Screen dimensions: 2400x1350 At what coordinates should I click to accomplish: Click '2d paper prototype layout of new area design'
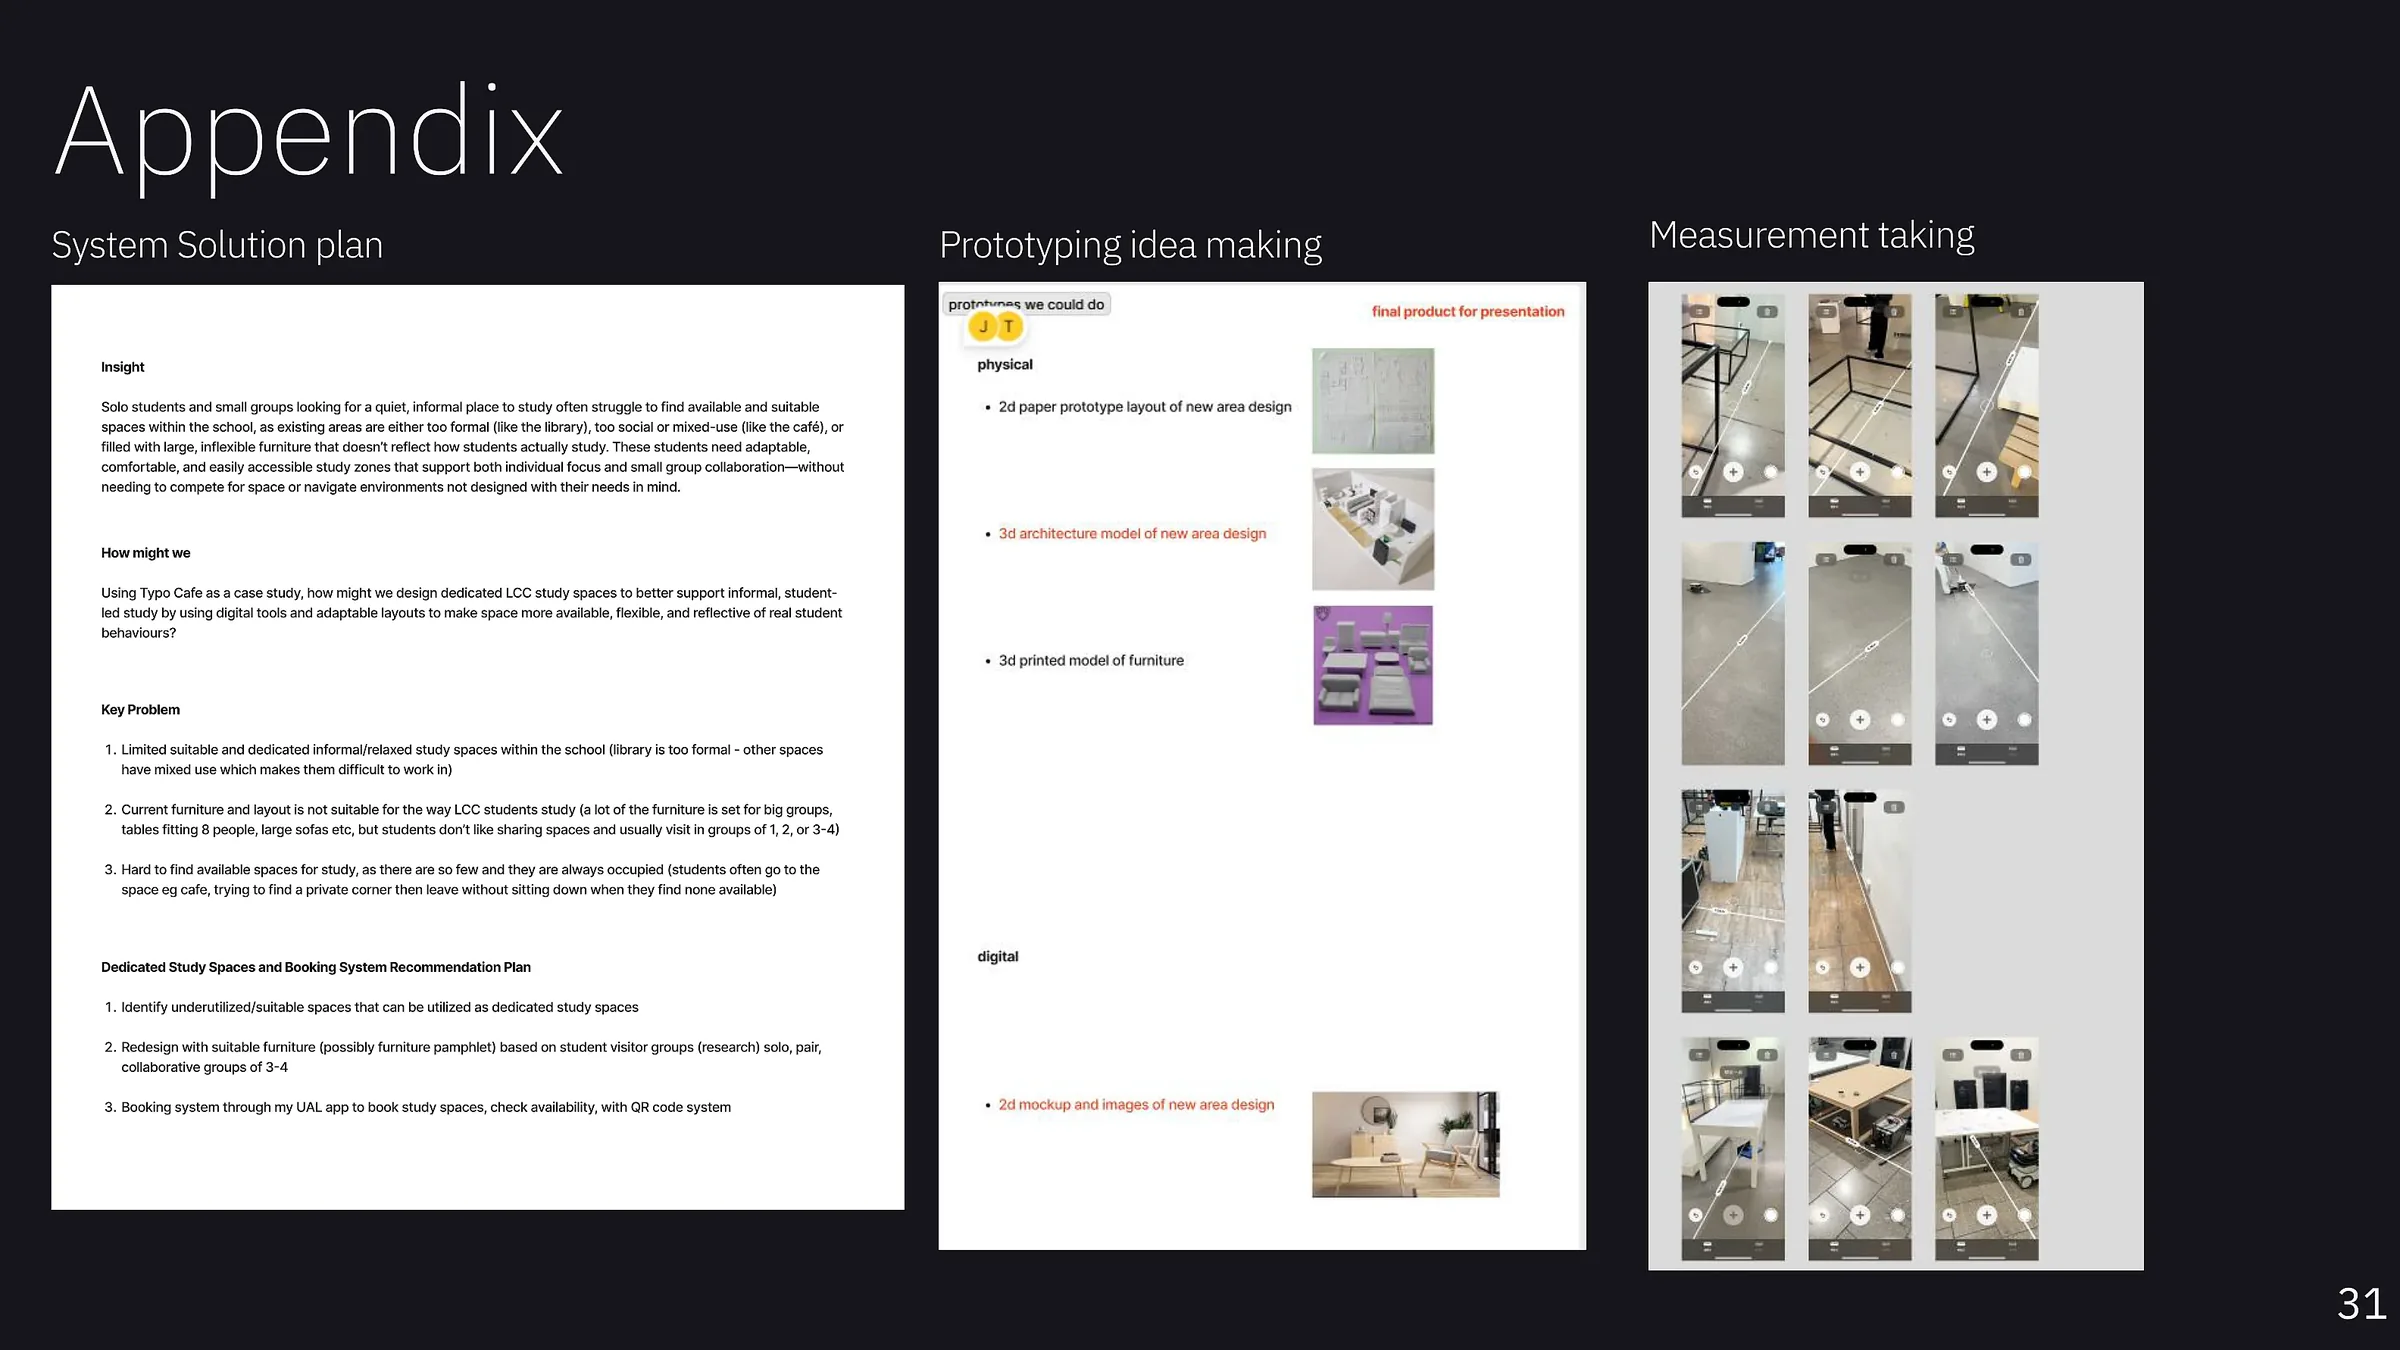coord(1144,407)
